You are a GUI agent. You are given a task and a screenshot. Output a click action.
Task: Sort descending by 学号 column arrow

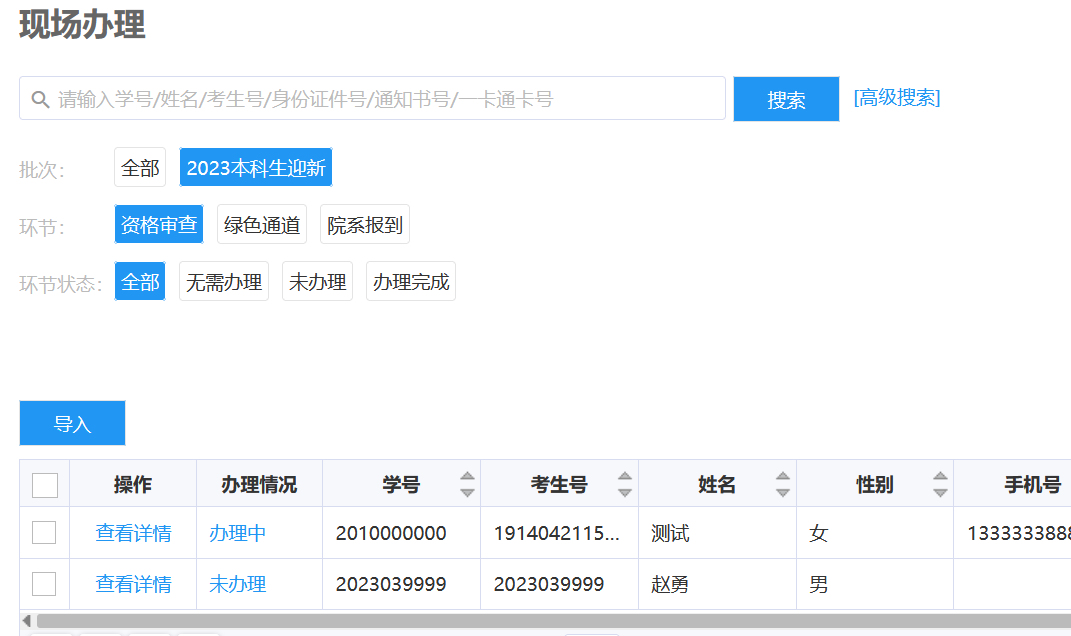[467, 493]
